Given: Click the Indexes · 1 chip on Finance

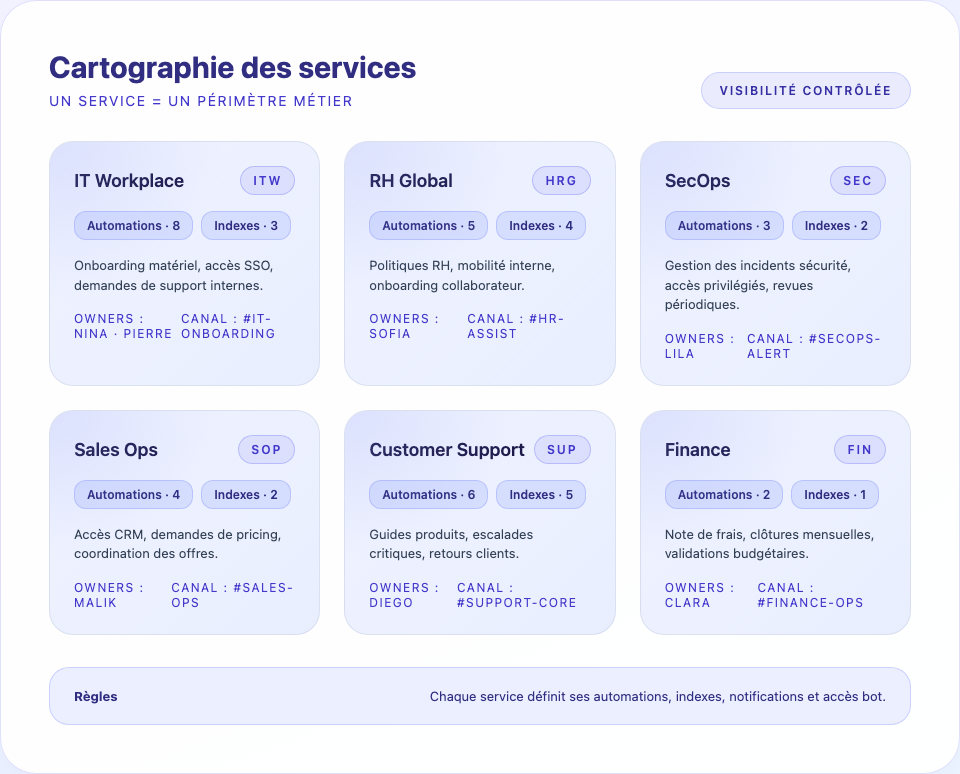Looking at the screenshot, I should tap(835, 494).
